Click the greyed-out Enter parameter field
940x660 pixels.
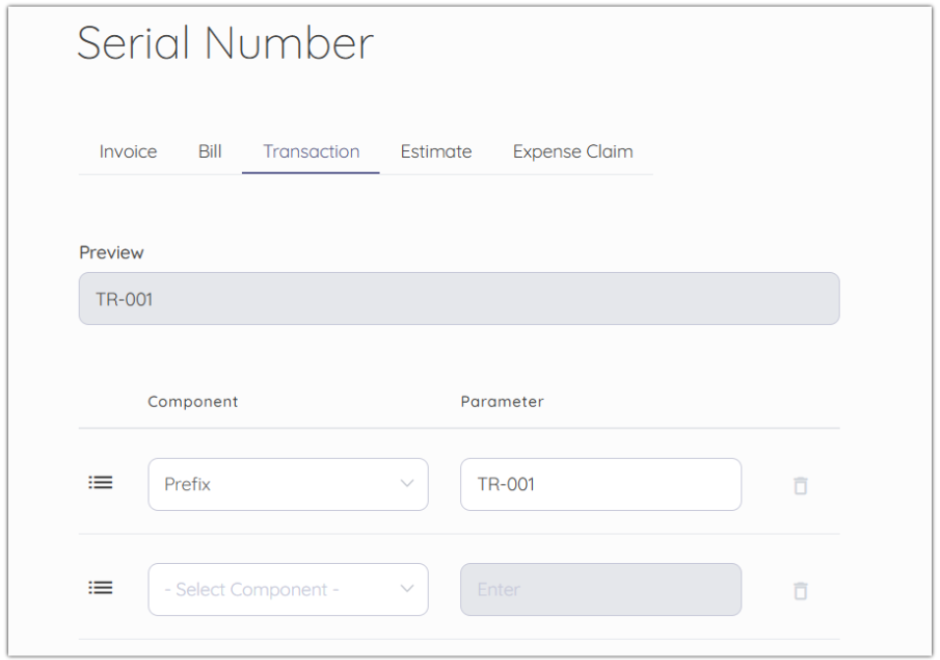tap(600, 589)
